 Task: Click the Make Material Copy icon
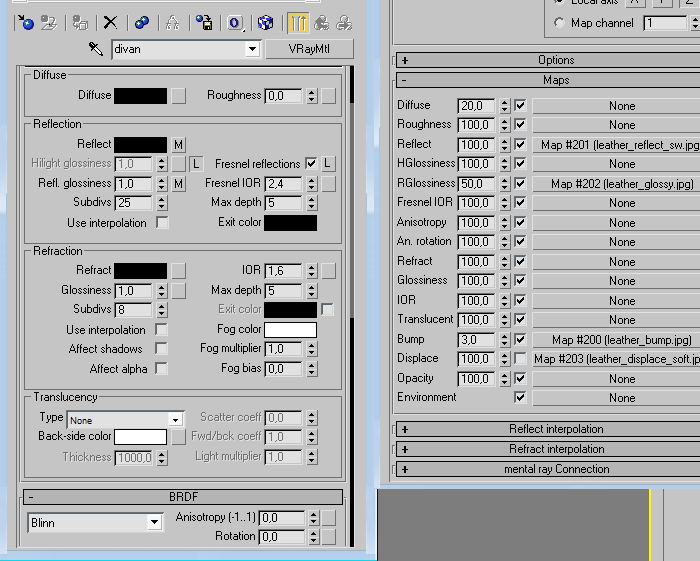coord(142,22)
